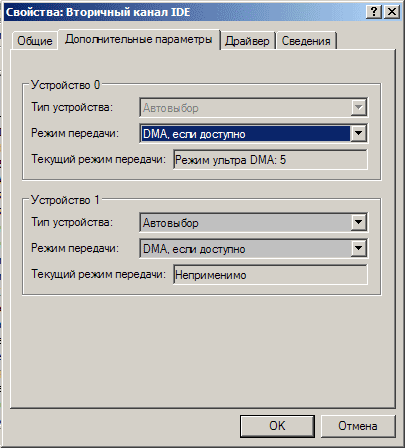Click the Устройство 1 group label
Image resolution: width=405 pixels, height=448 pixels.
(65, 200)
